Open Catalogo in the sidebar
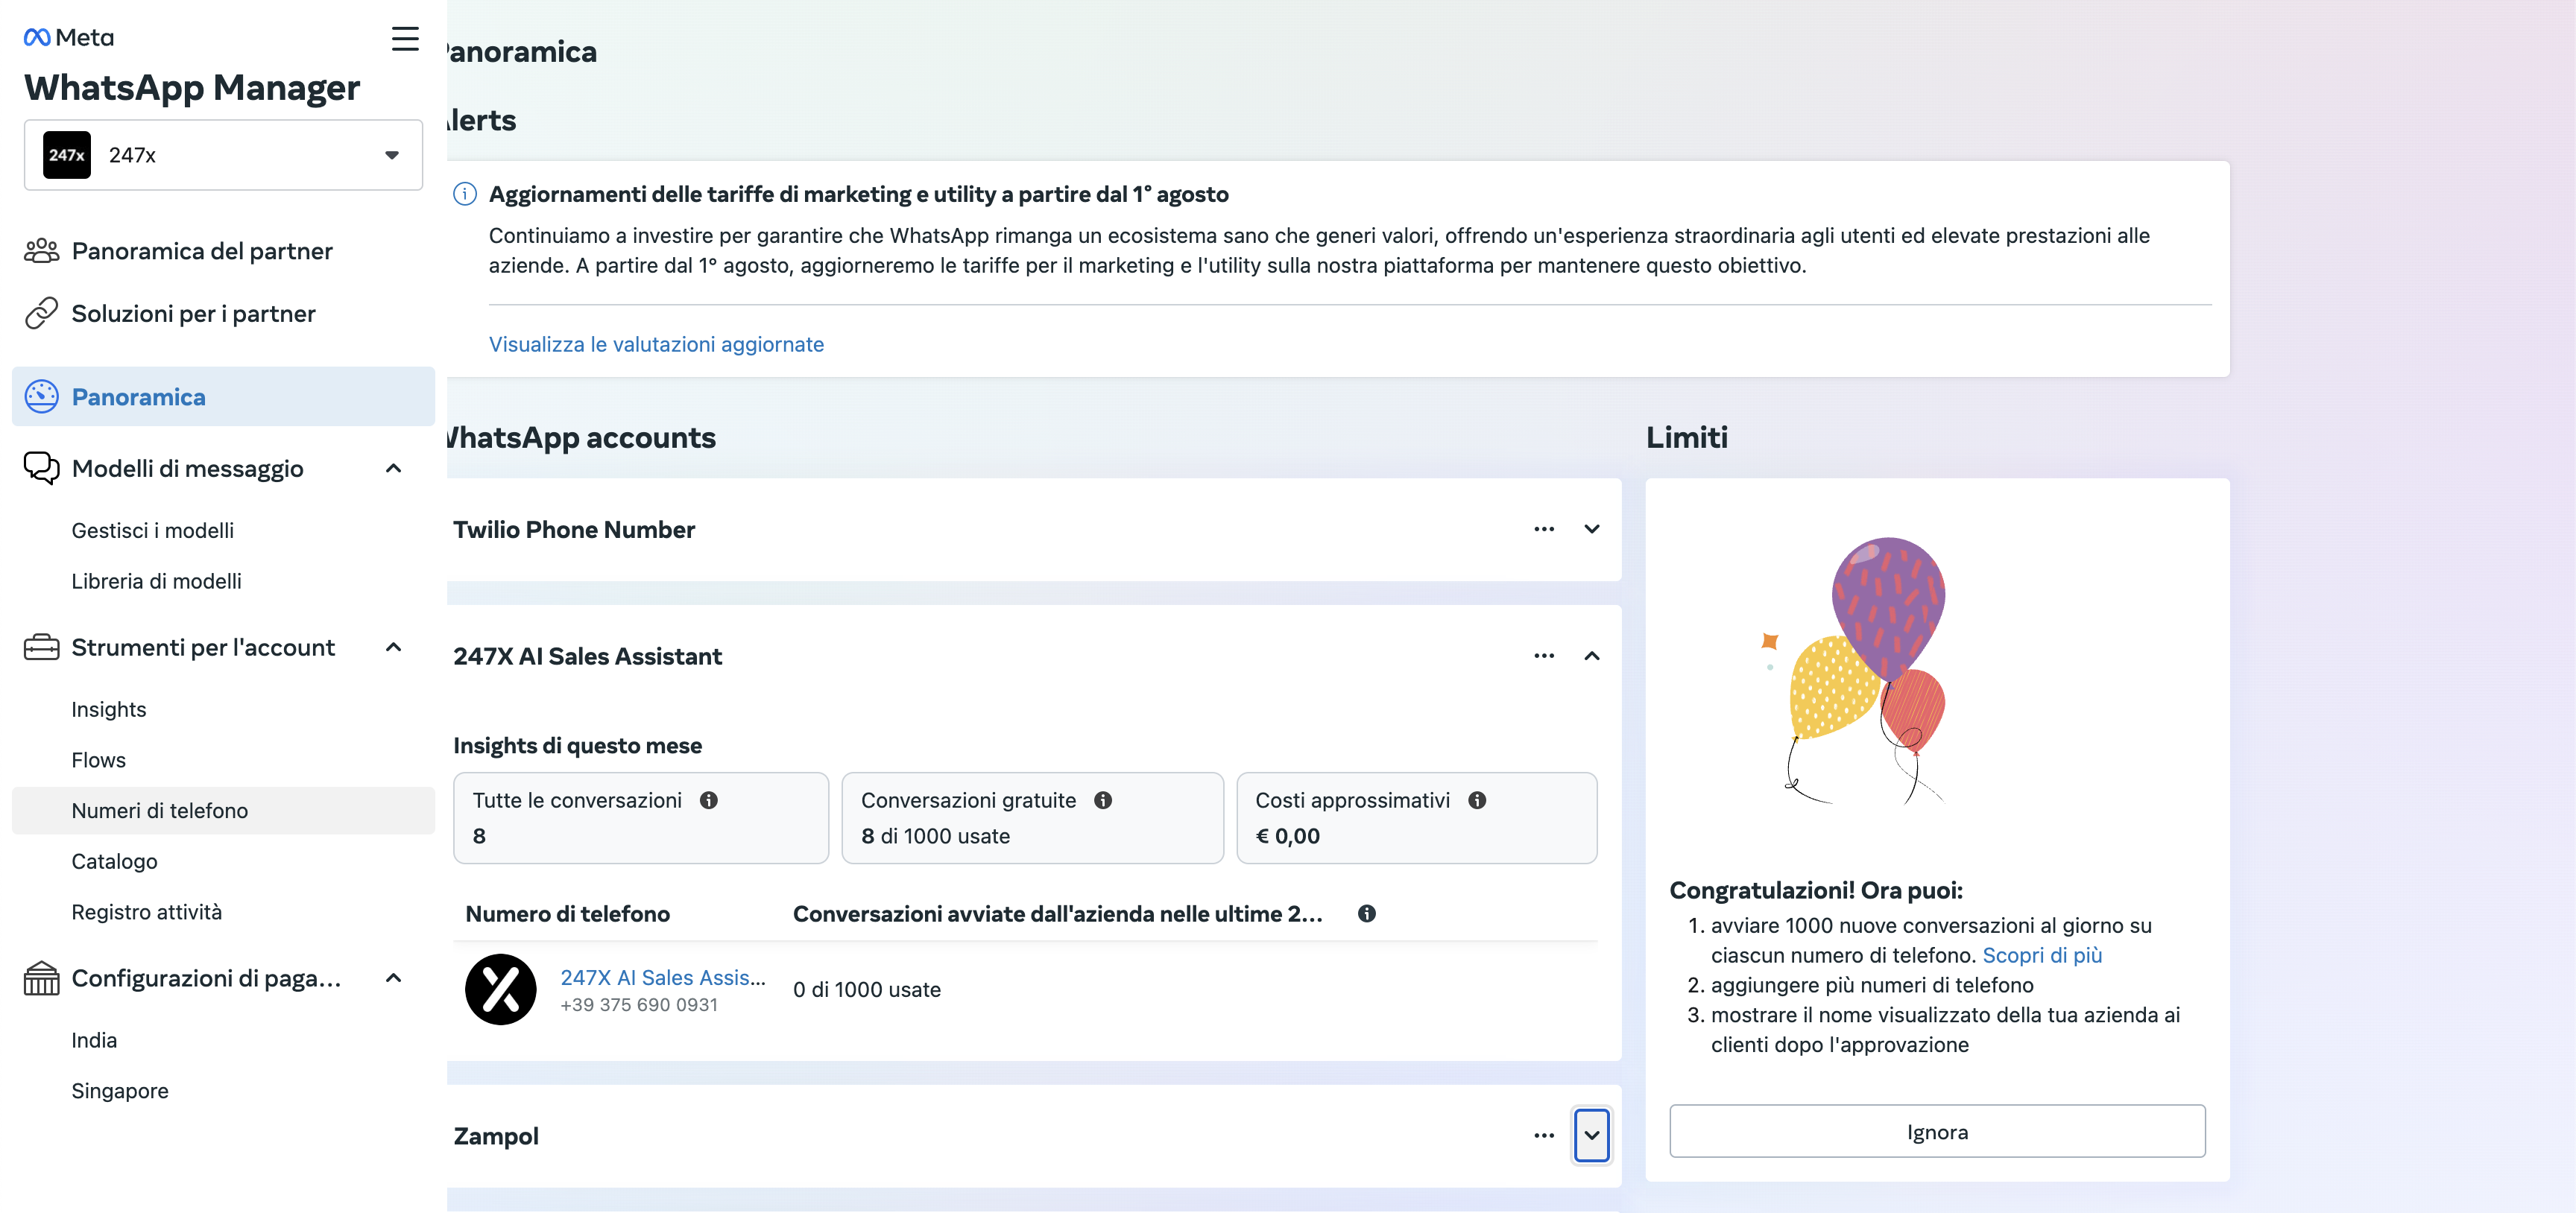This screenshot has height=1213, width=2576. pos(114,861)
